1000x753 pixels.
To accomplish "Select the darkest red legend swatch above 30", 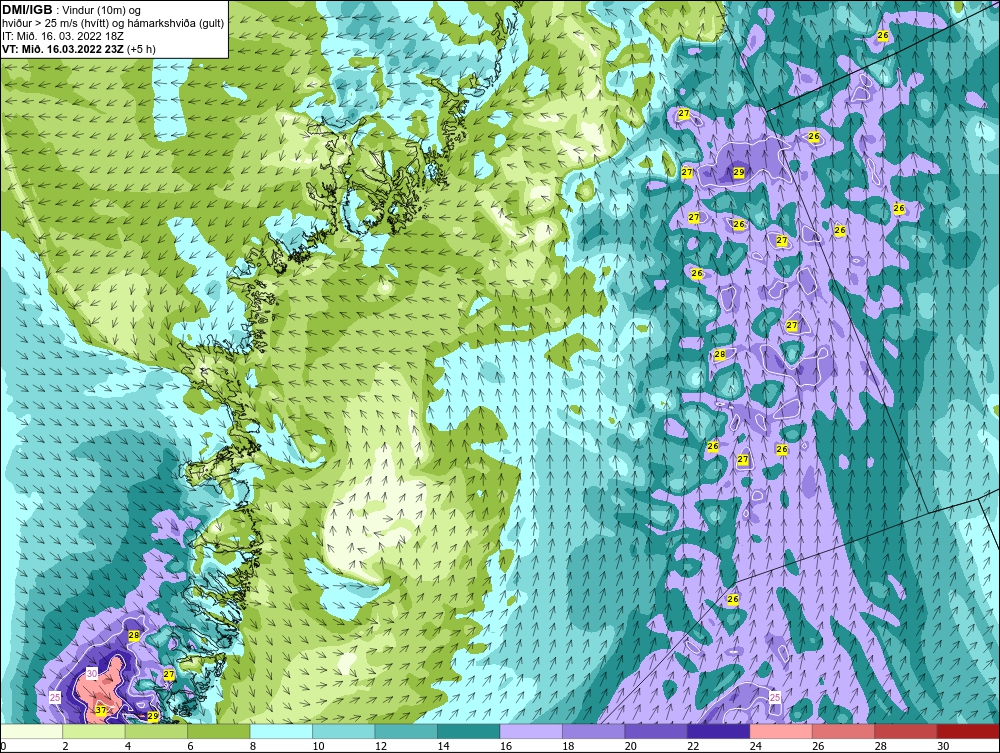I will tap(969, 731).
